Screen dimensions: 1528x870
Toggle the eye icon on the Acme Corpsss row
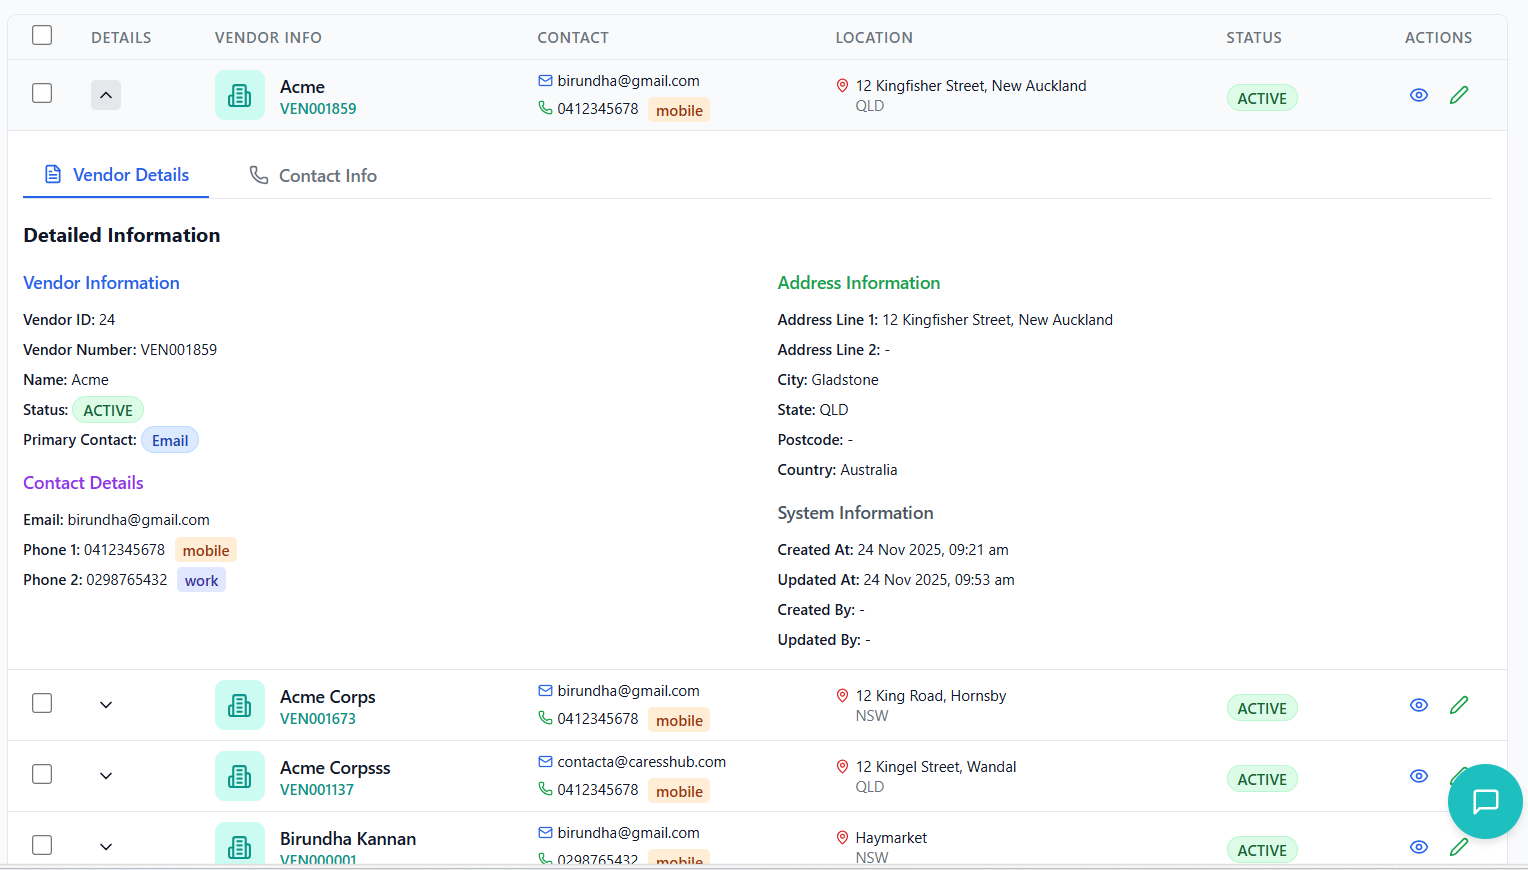[x=1418, y=775]
